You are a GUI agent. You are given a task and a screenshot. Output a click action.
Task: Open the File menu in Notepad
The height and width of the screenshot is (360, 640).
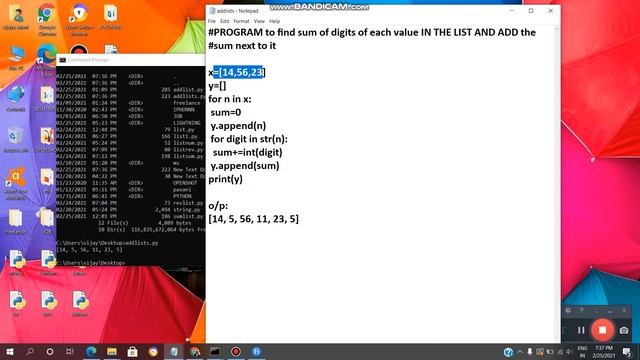[211, 21]
